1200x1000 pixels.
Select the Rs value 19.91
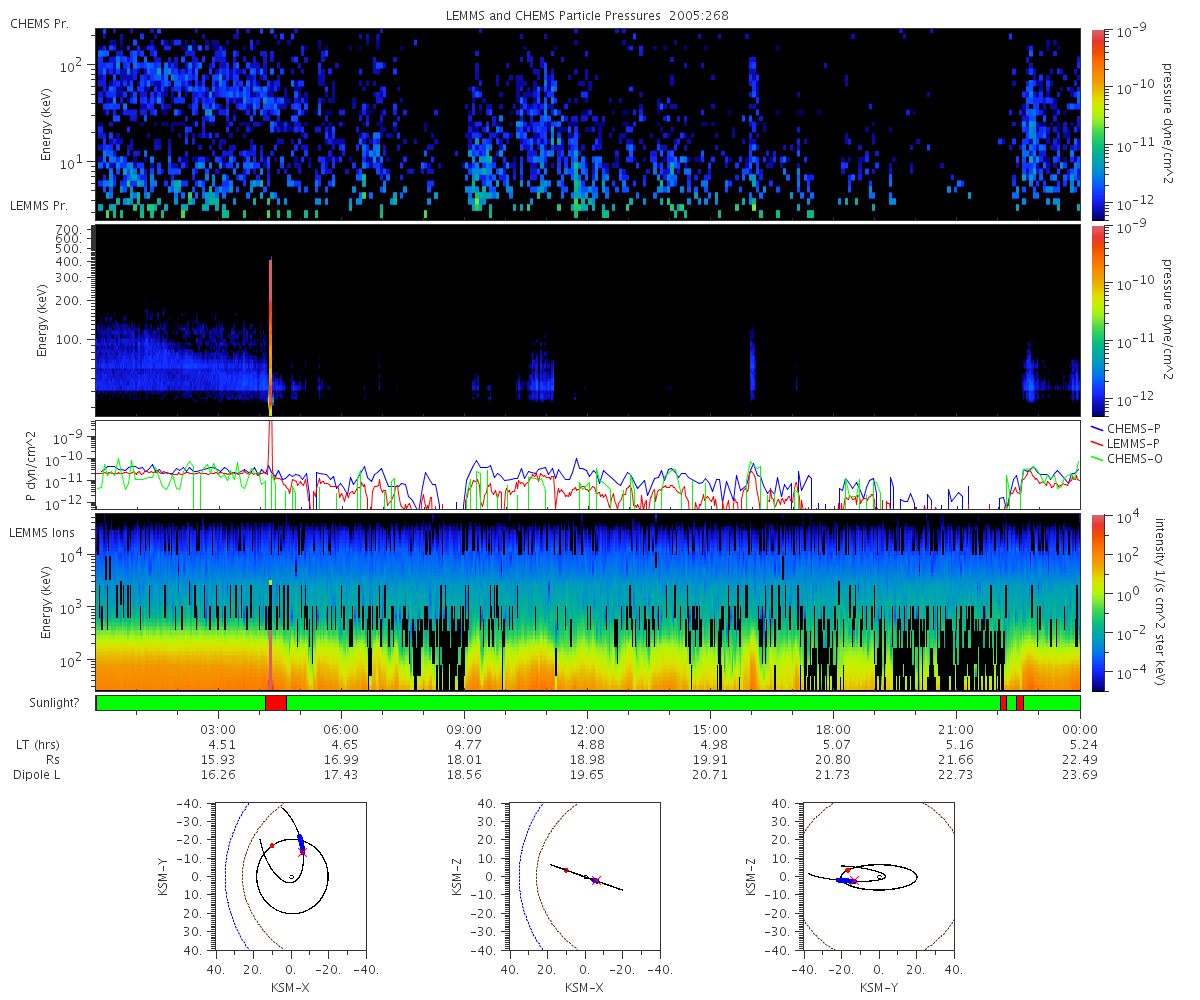pyautogui.click(x=710, y=760)
